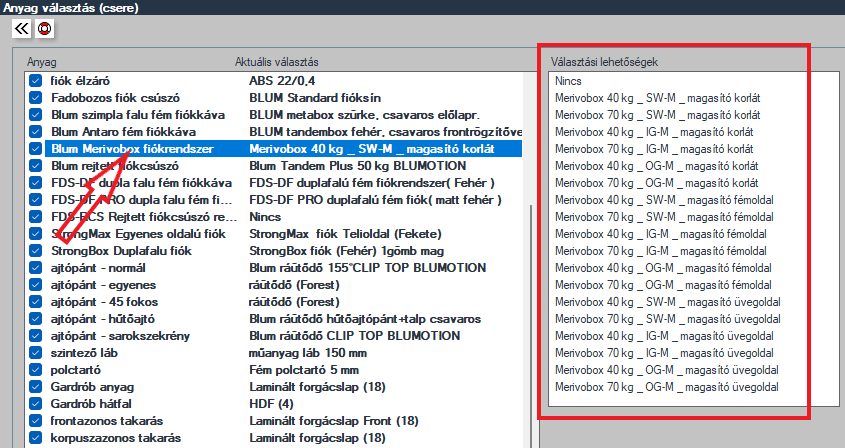Click StrongMax fiók Telioldal (Fekete) value
Image resolution: width=845 pixels, height=448 pixels.
(345, 234)
